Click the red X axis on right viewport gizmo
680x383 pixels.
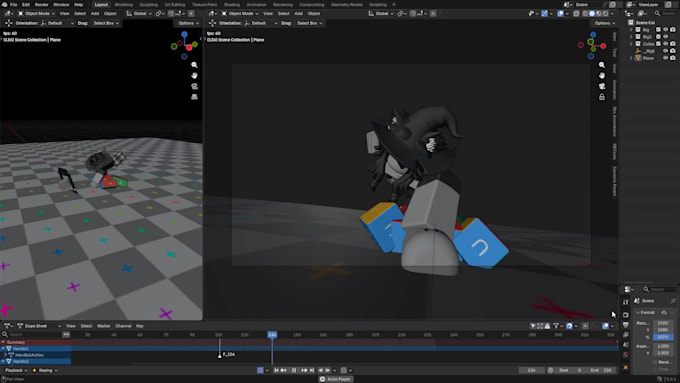pos(603,46)
